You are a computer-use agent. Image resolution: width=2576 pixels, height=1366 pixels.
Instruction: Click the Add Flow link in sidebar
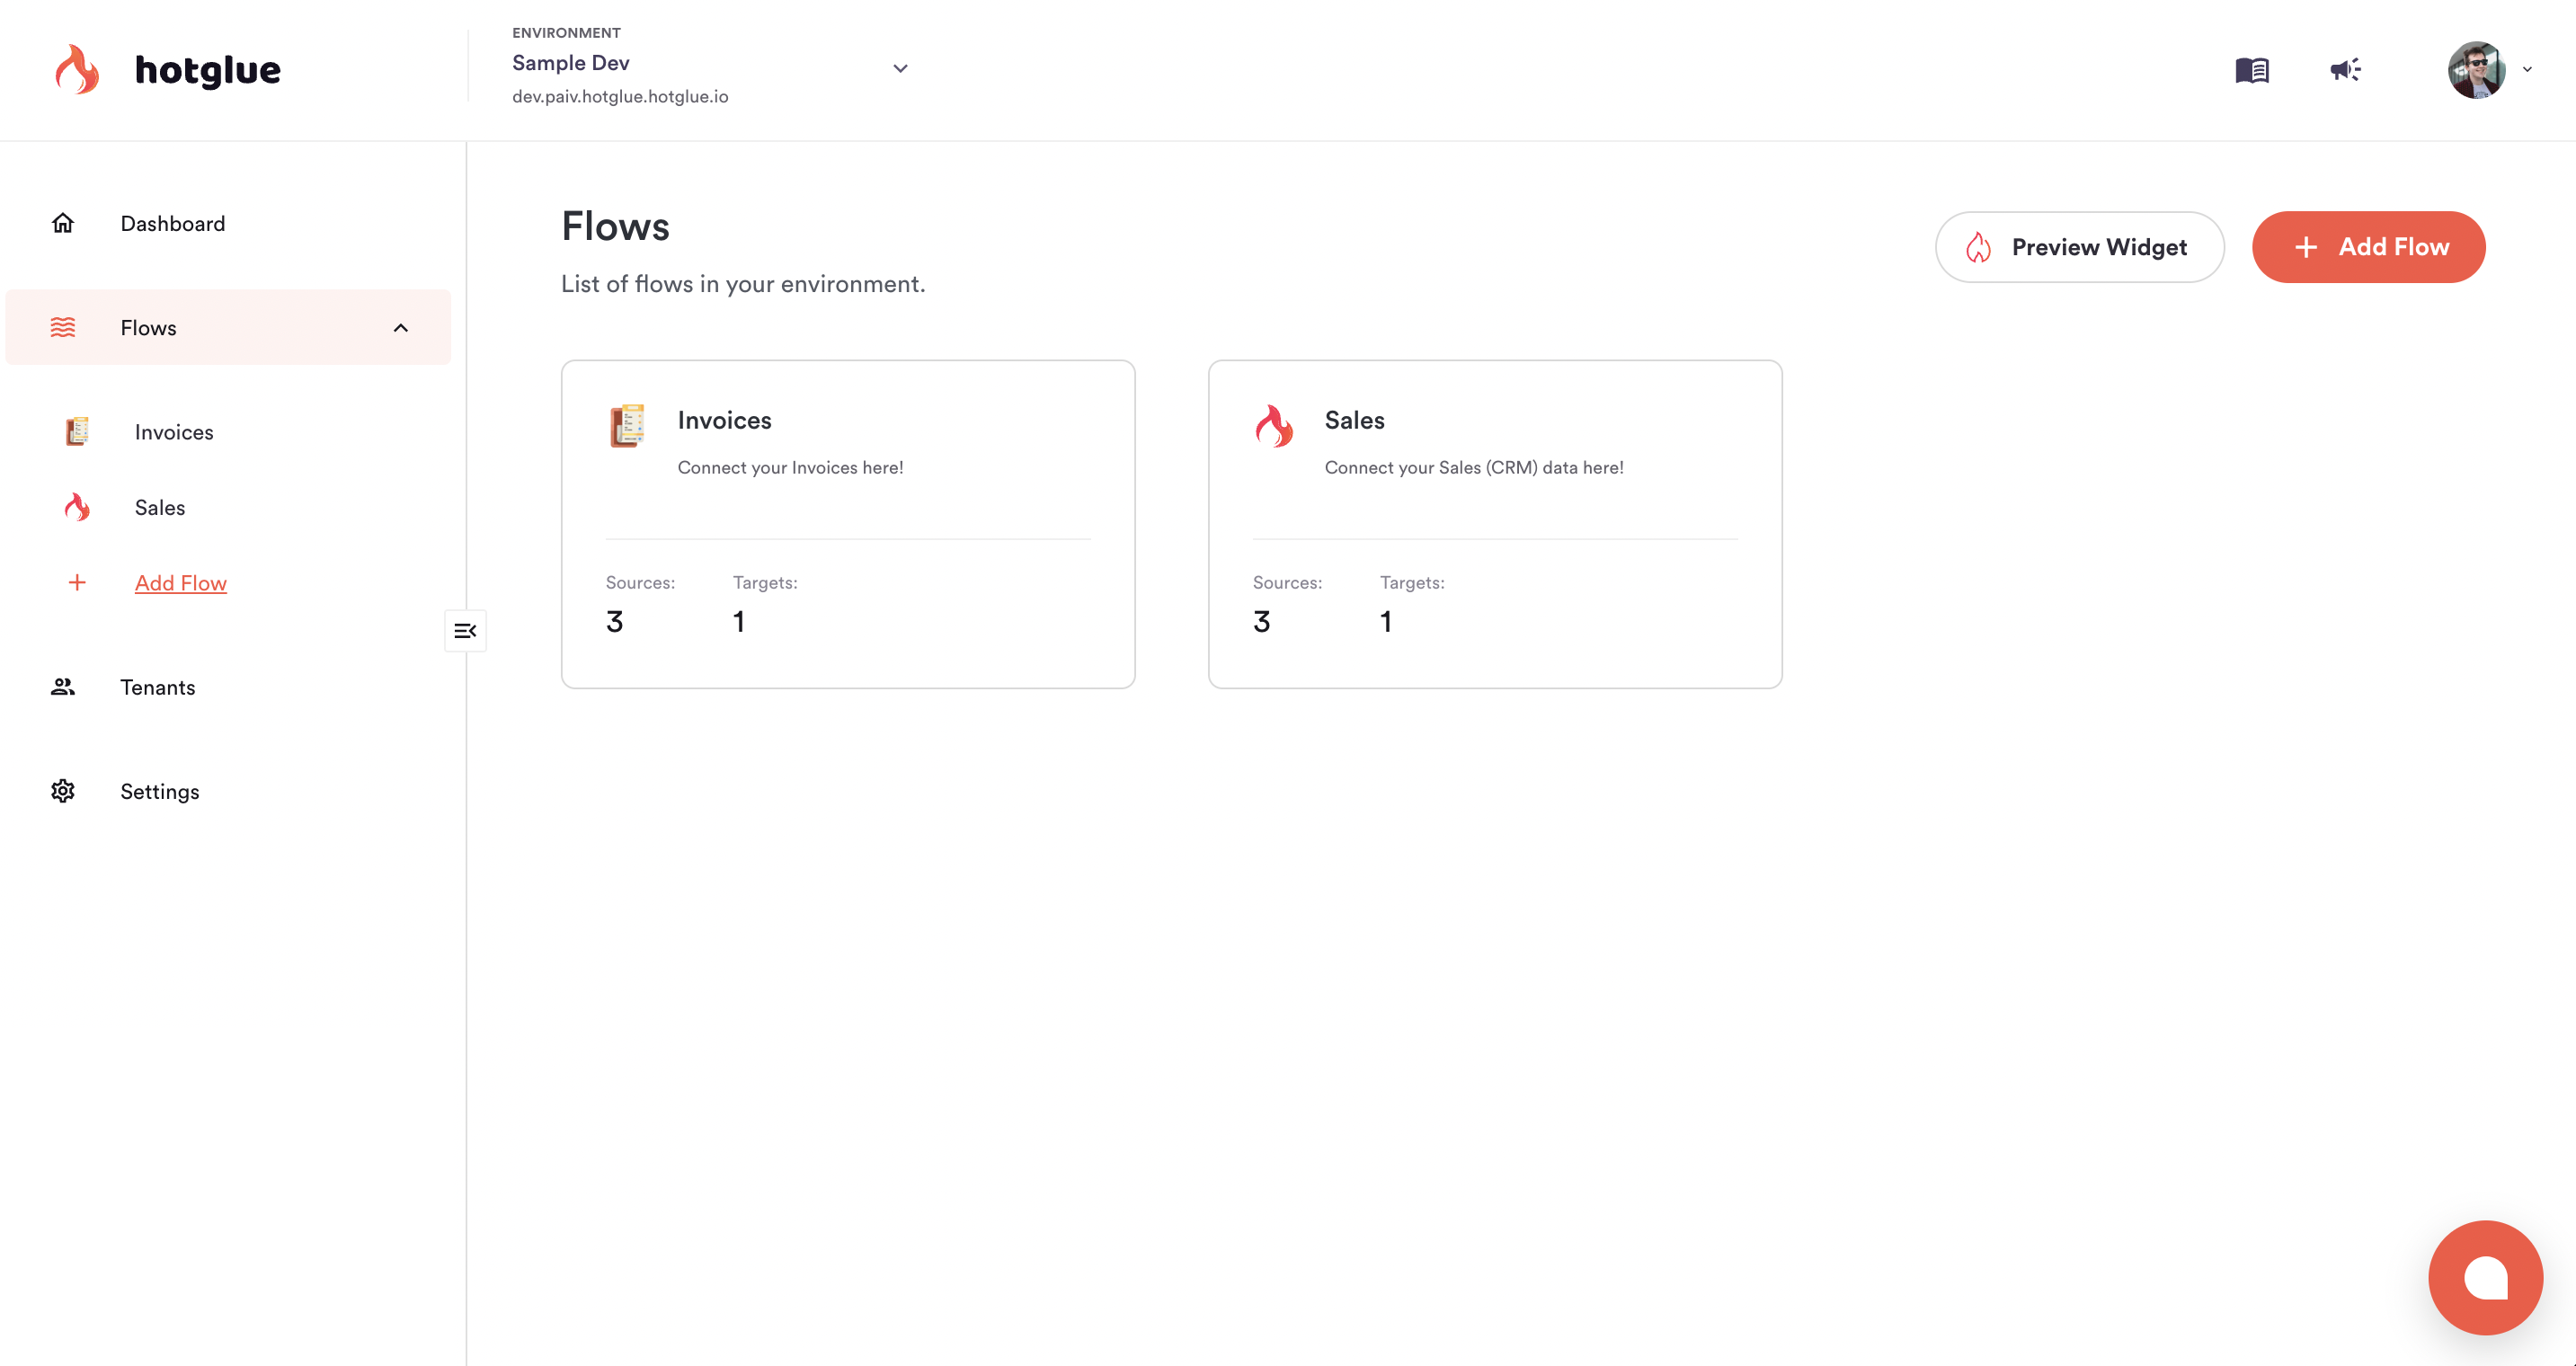[181, 583]
